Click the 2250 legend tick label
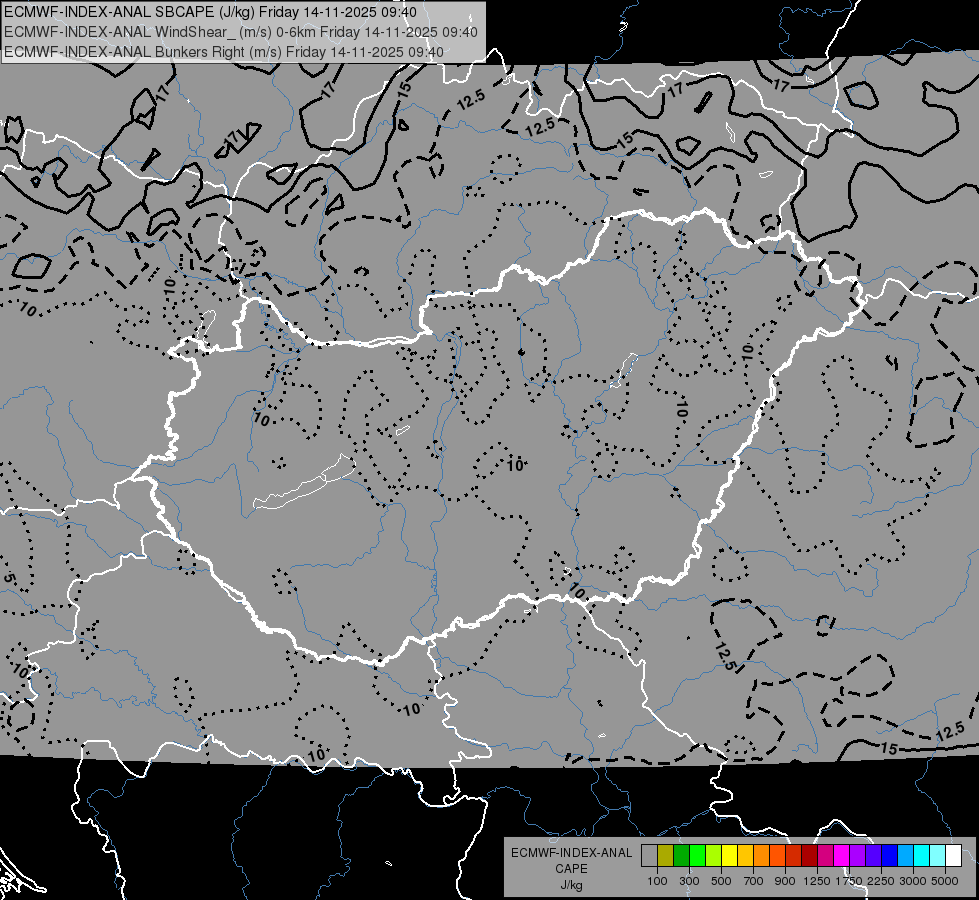The width and height of the screenshot is (979, 900). tap(882, 881)
